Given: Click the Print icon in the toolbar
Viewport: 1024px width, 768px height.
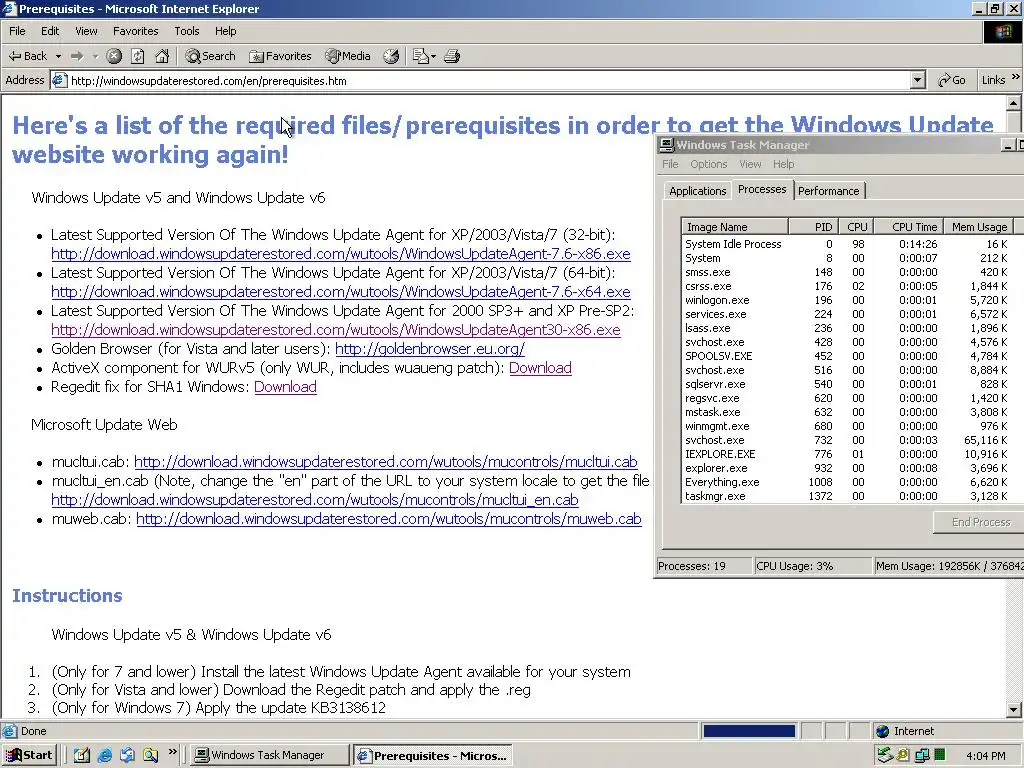Looking at the screenshot, I should (452, 56).
